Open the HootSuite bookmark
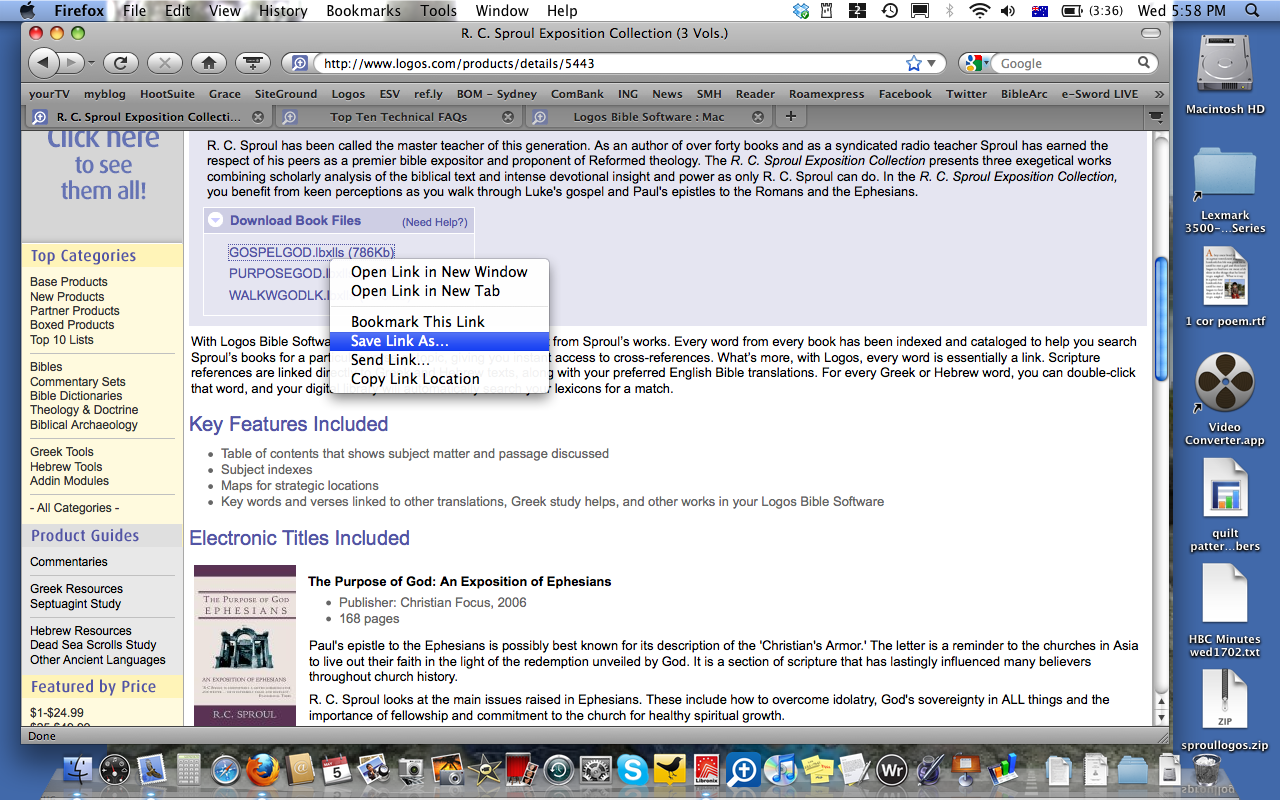 [167, 93]
